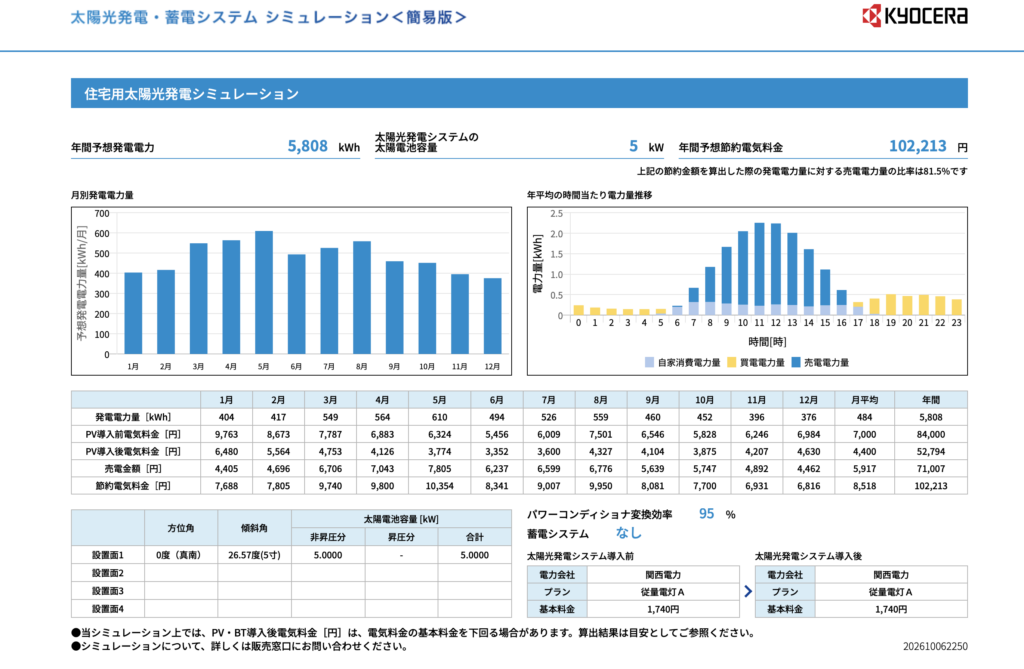Click the 方位角 column header
Screen dimensions: 1024x669
click(x=181, y=528)
